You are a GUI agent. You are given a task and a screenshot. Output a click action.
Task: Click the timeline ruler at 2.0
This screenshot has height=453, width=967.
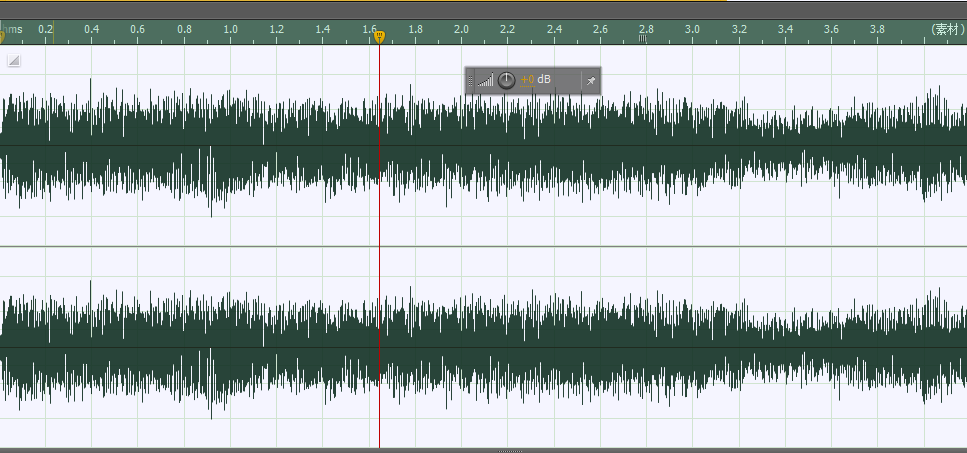[x=461, y=31]
